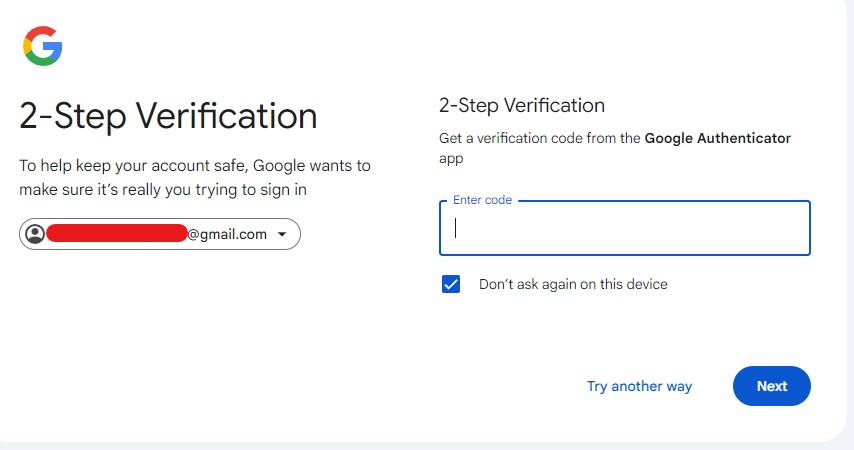The width and height of the screenshot is (854, 450).
Task: Click the redacted email address bar
Action: point(116,234)
